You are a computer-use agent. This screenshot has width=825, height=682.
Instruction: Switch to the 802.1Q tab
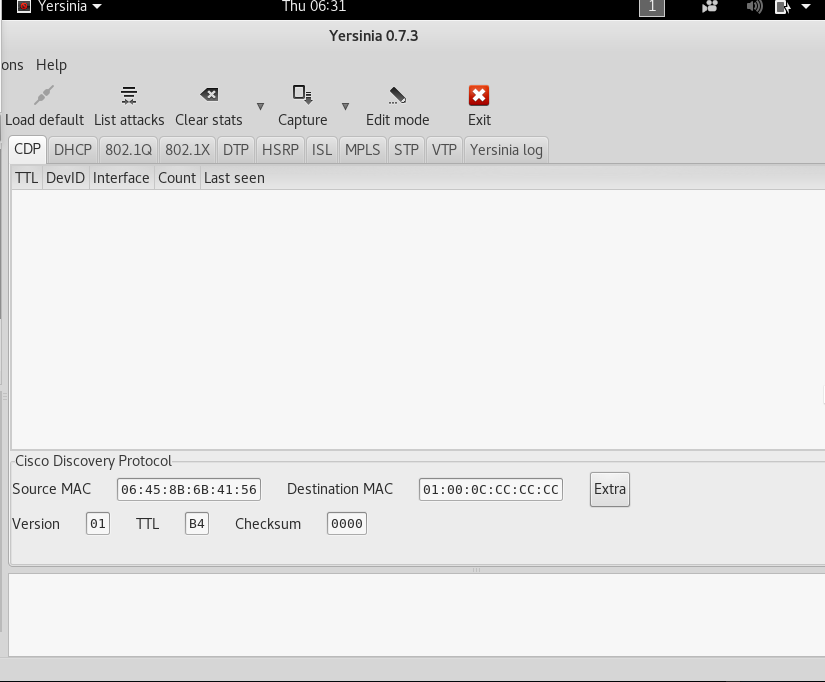pyautogui.click(x=128, y=150)
